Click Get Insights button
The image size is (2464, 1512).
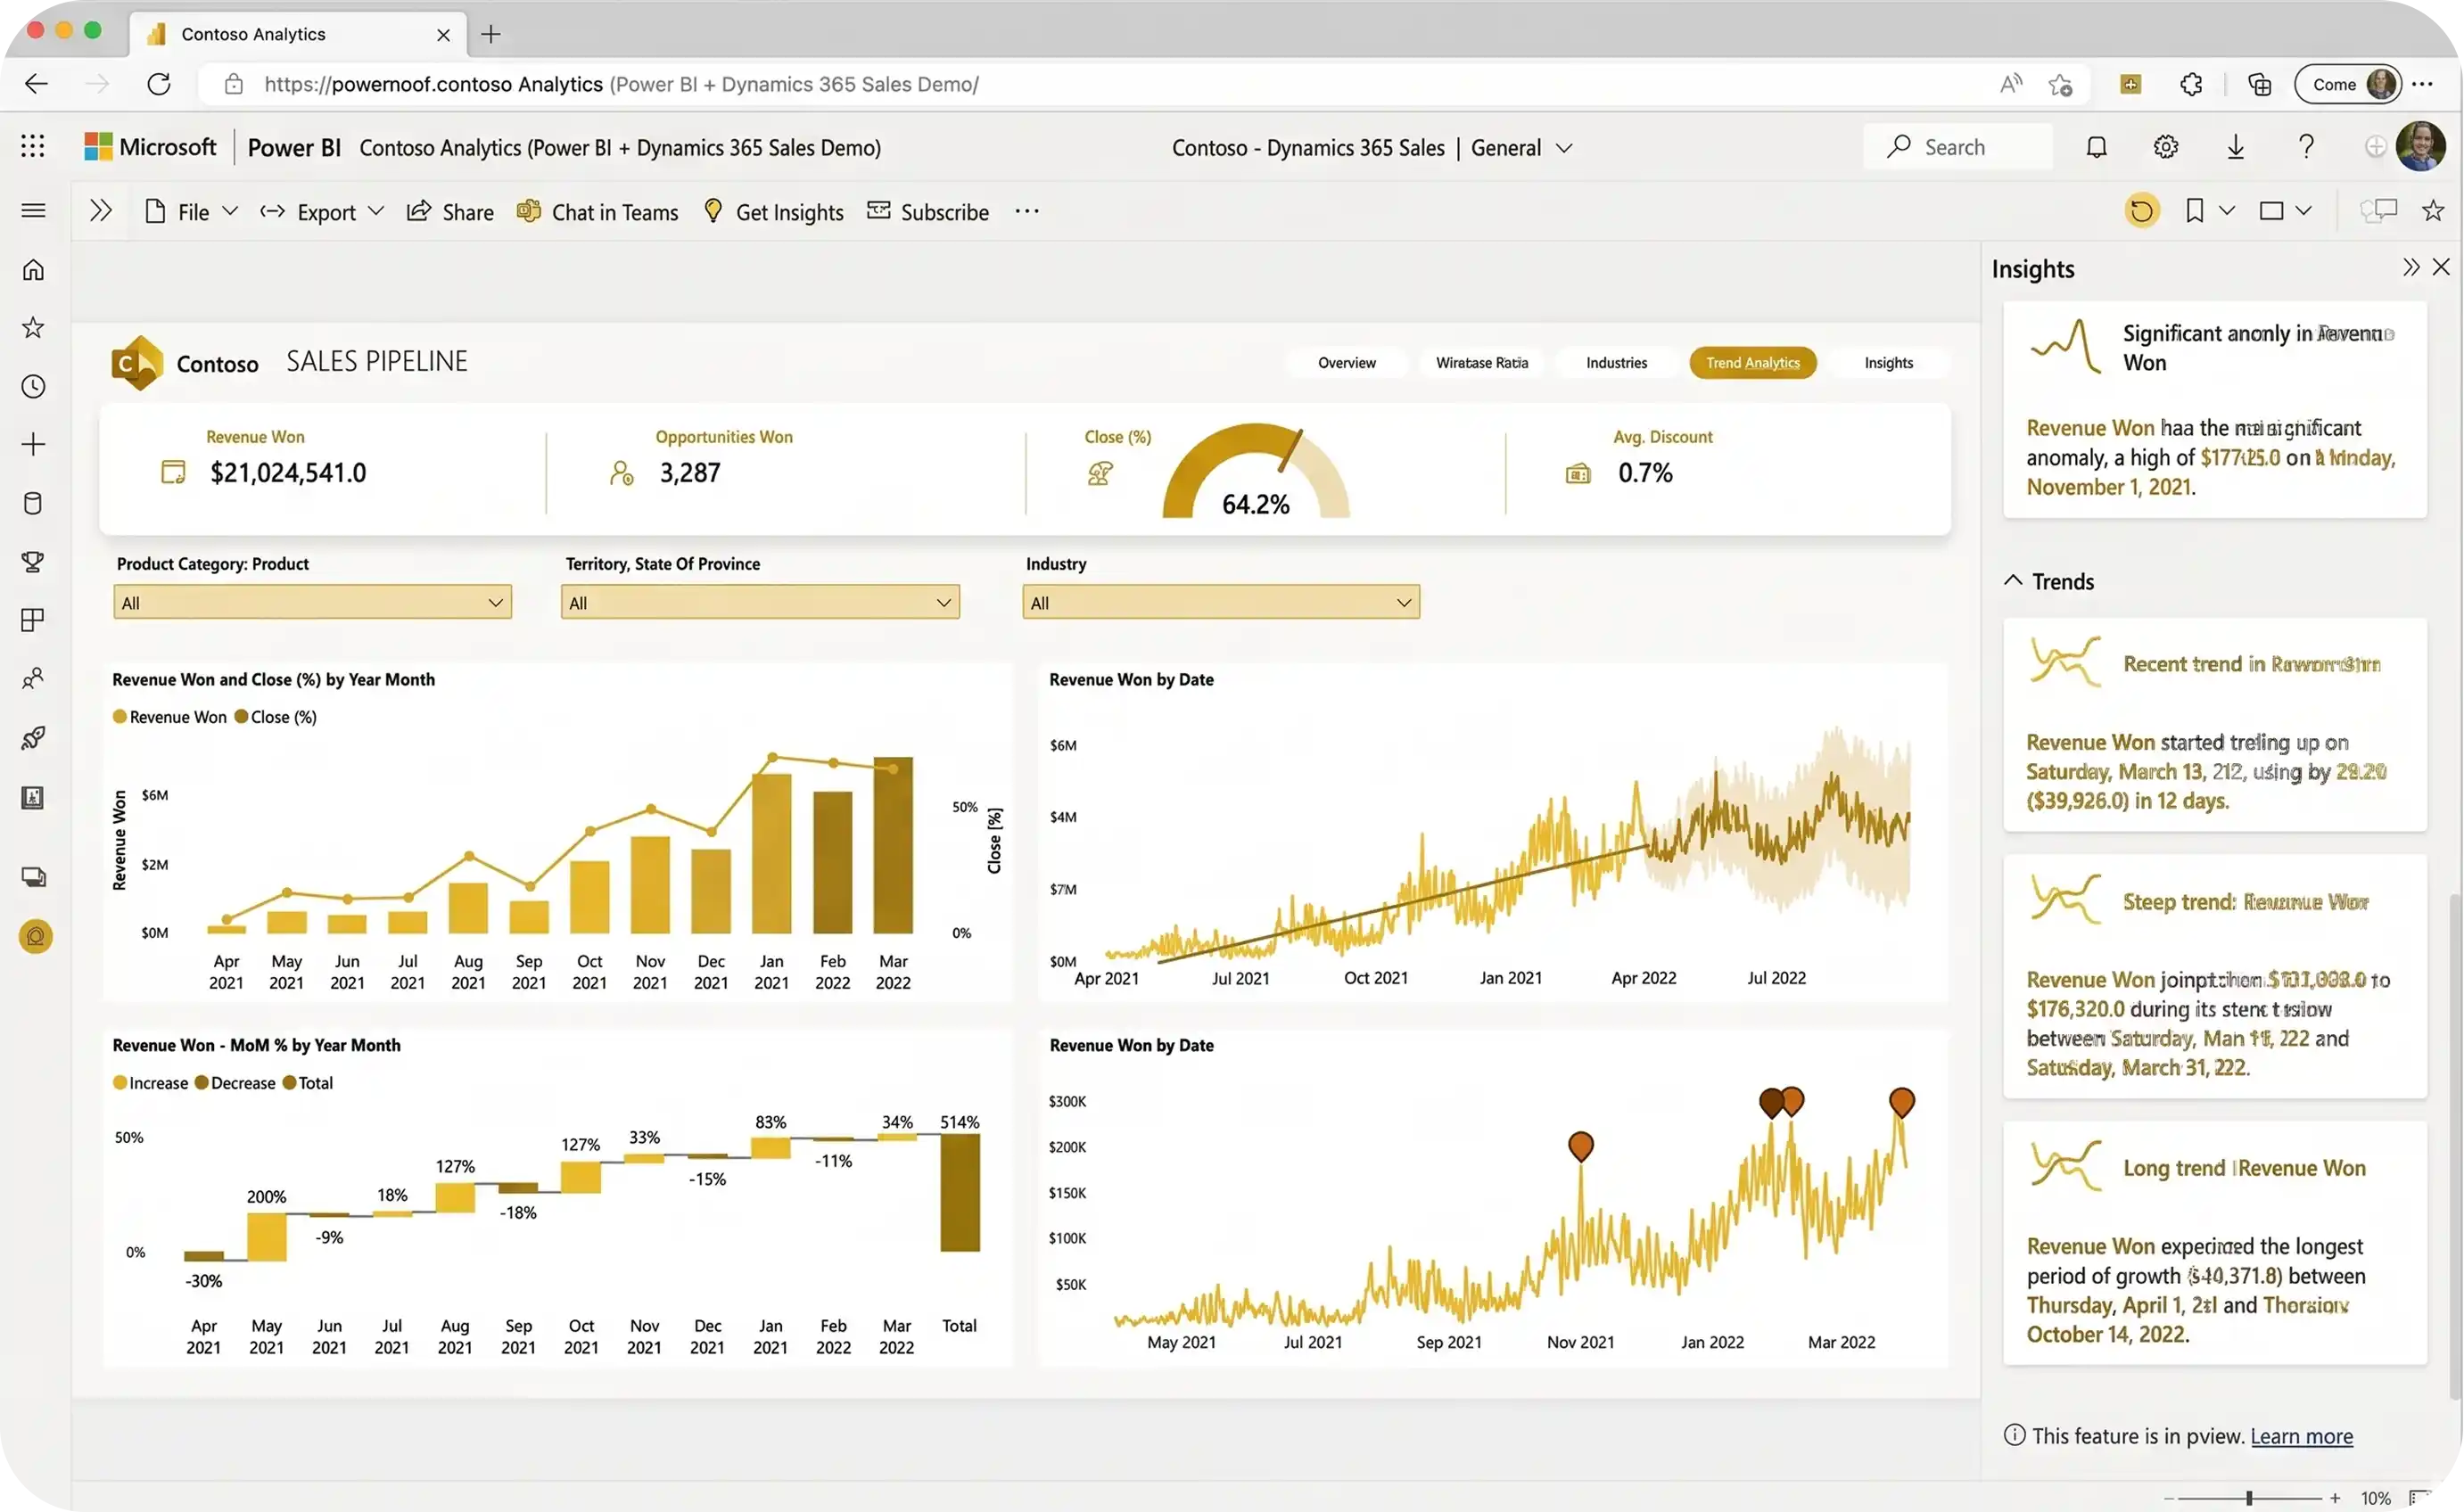click(774, 211)
